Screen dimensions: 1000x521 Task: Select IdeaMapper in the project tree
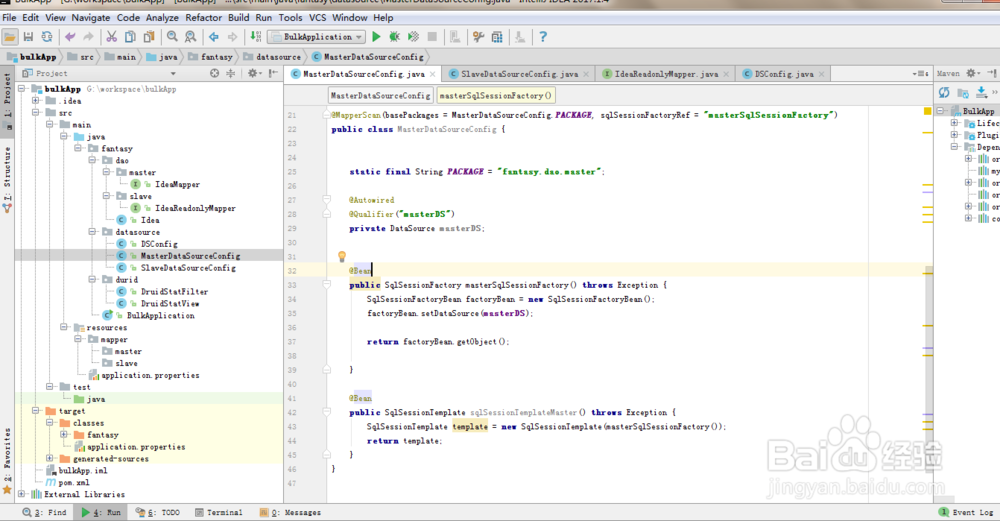click(x=177, y=184)
